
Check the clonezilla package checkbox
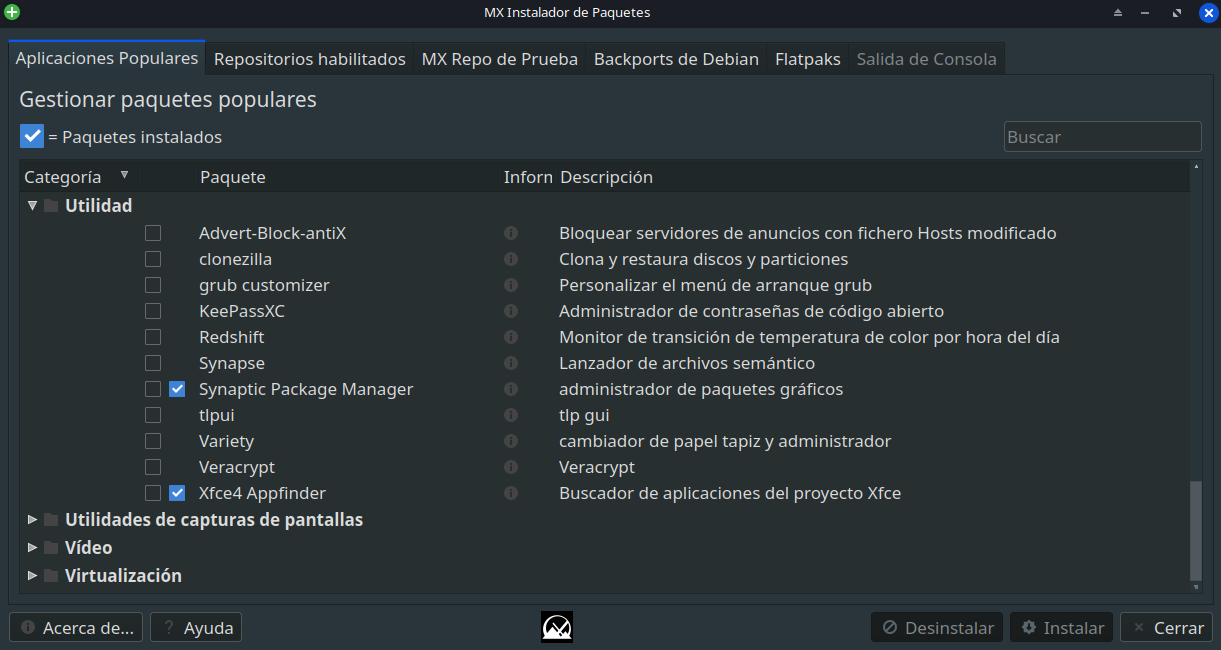pos(153,259)
